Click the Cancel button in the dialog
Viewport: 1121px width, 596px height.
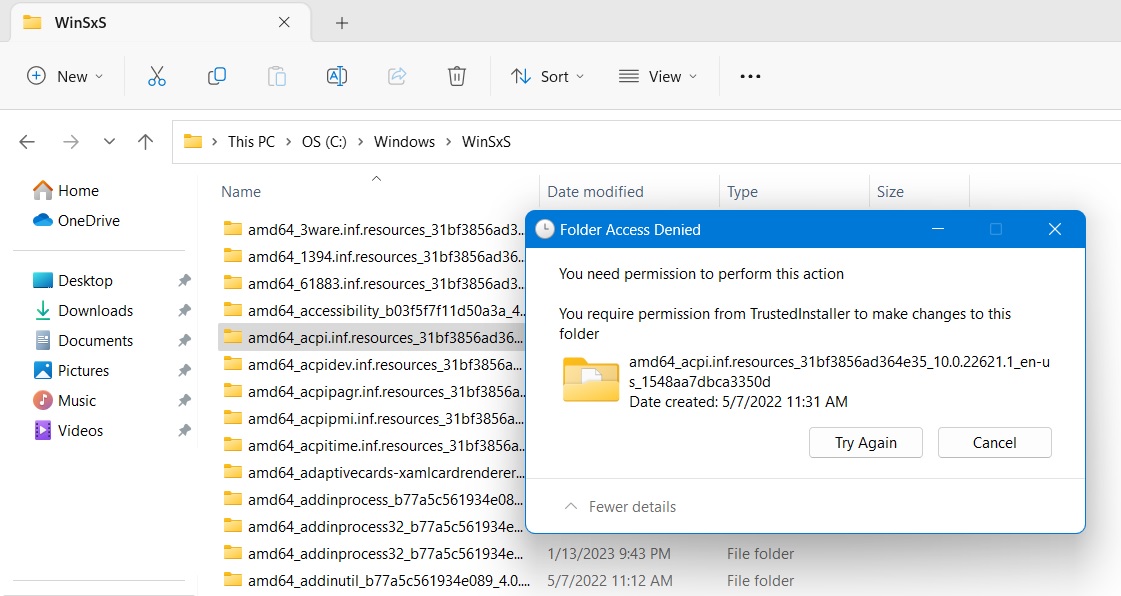tap(994, 442)
